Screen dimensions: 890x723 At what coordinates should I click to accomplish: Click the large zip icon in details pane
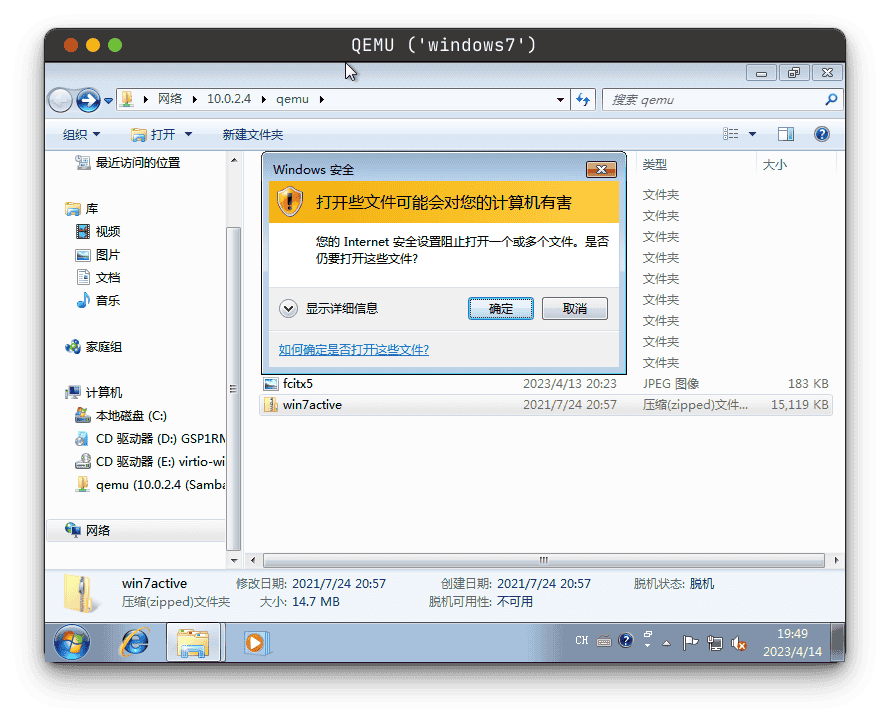click(80, 593)
